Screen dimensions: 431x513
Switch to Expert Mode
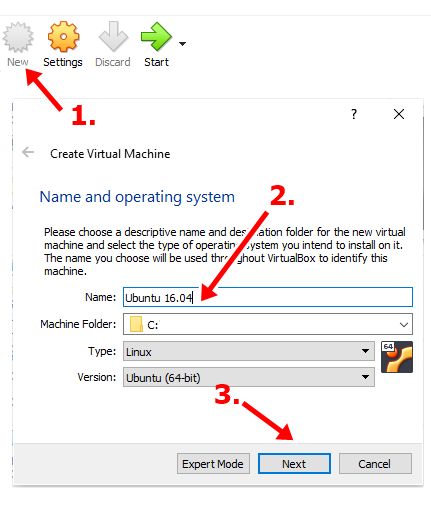coord(213,464)
